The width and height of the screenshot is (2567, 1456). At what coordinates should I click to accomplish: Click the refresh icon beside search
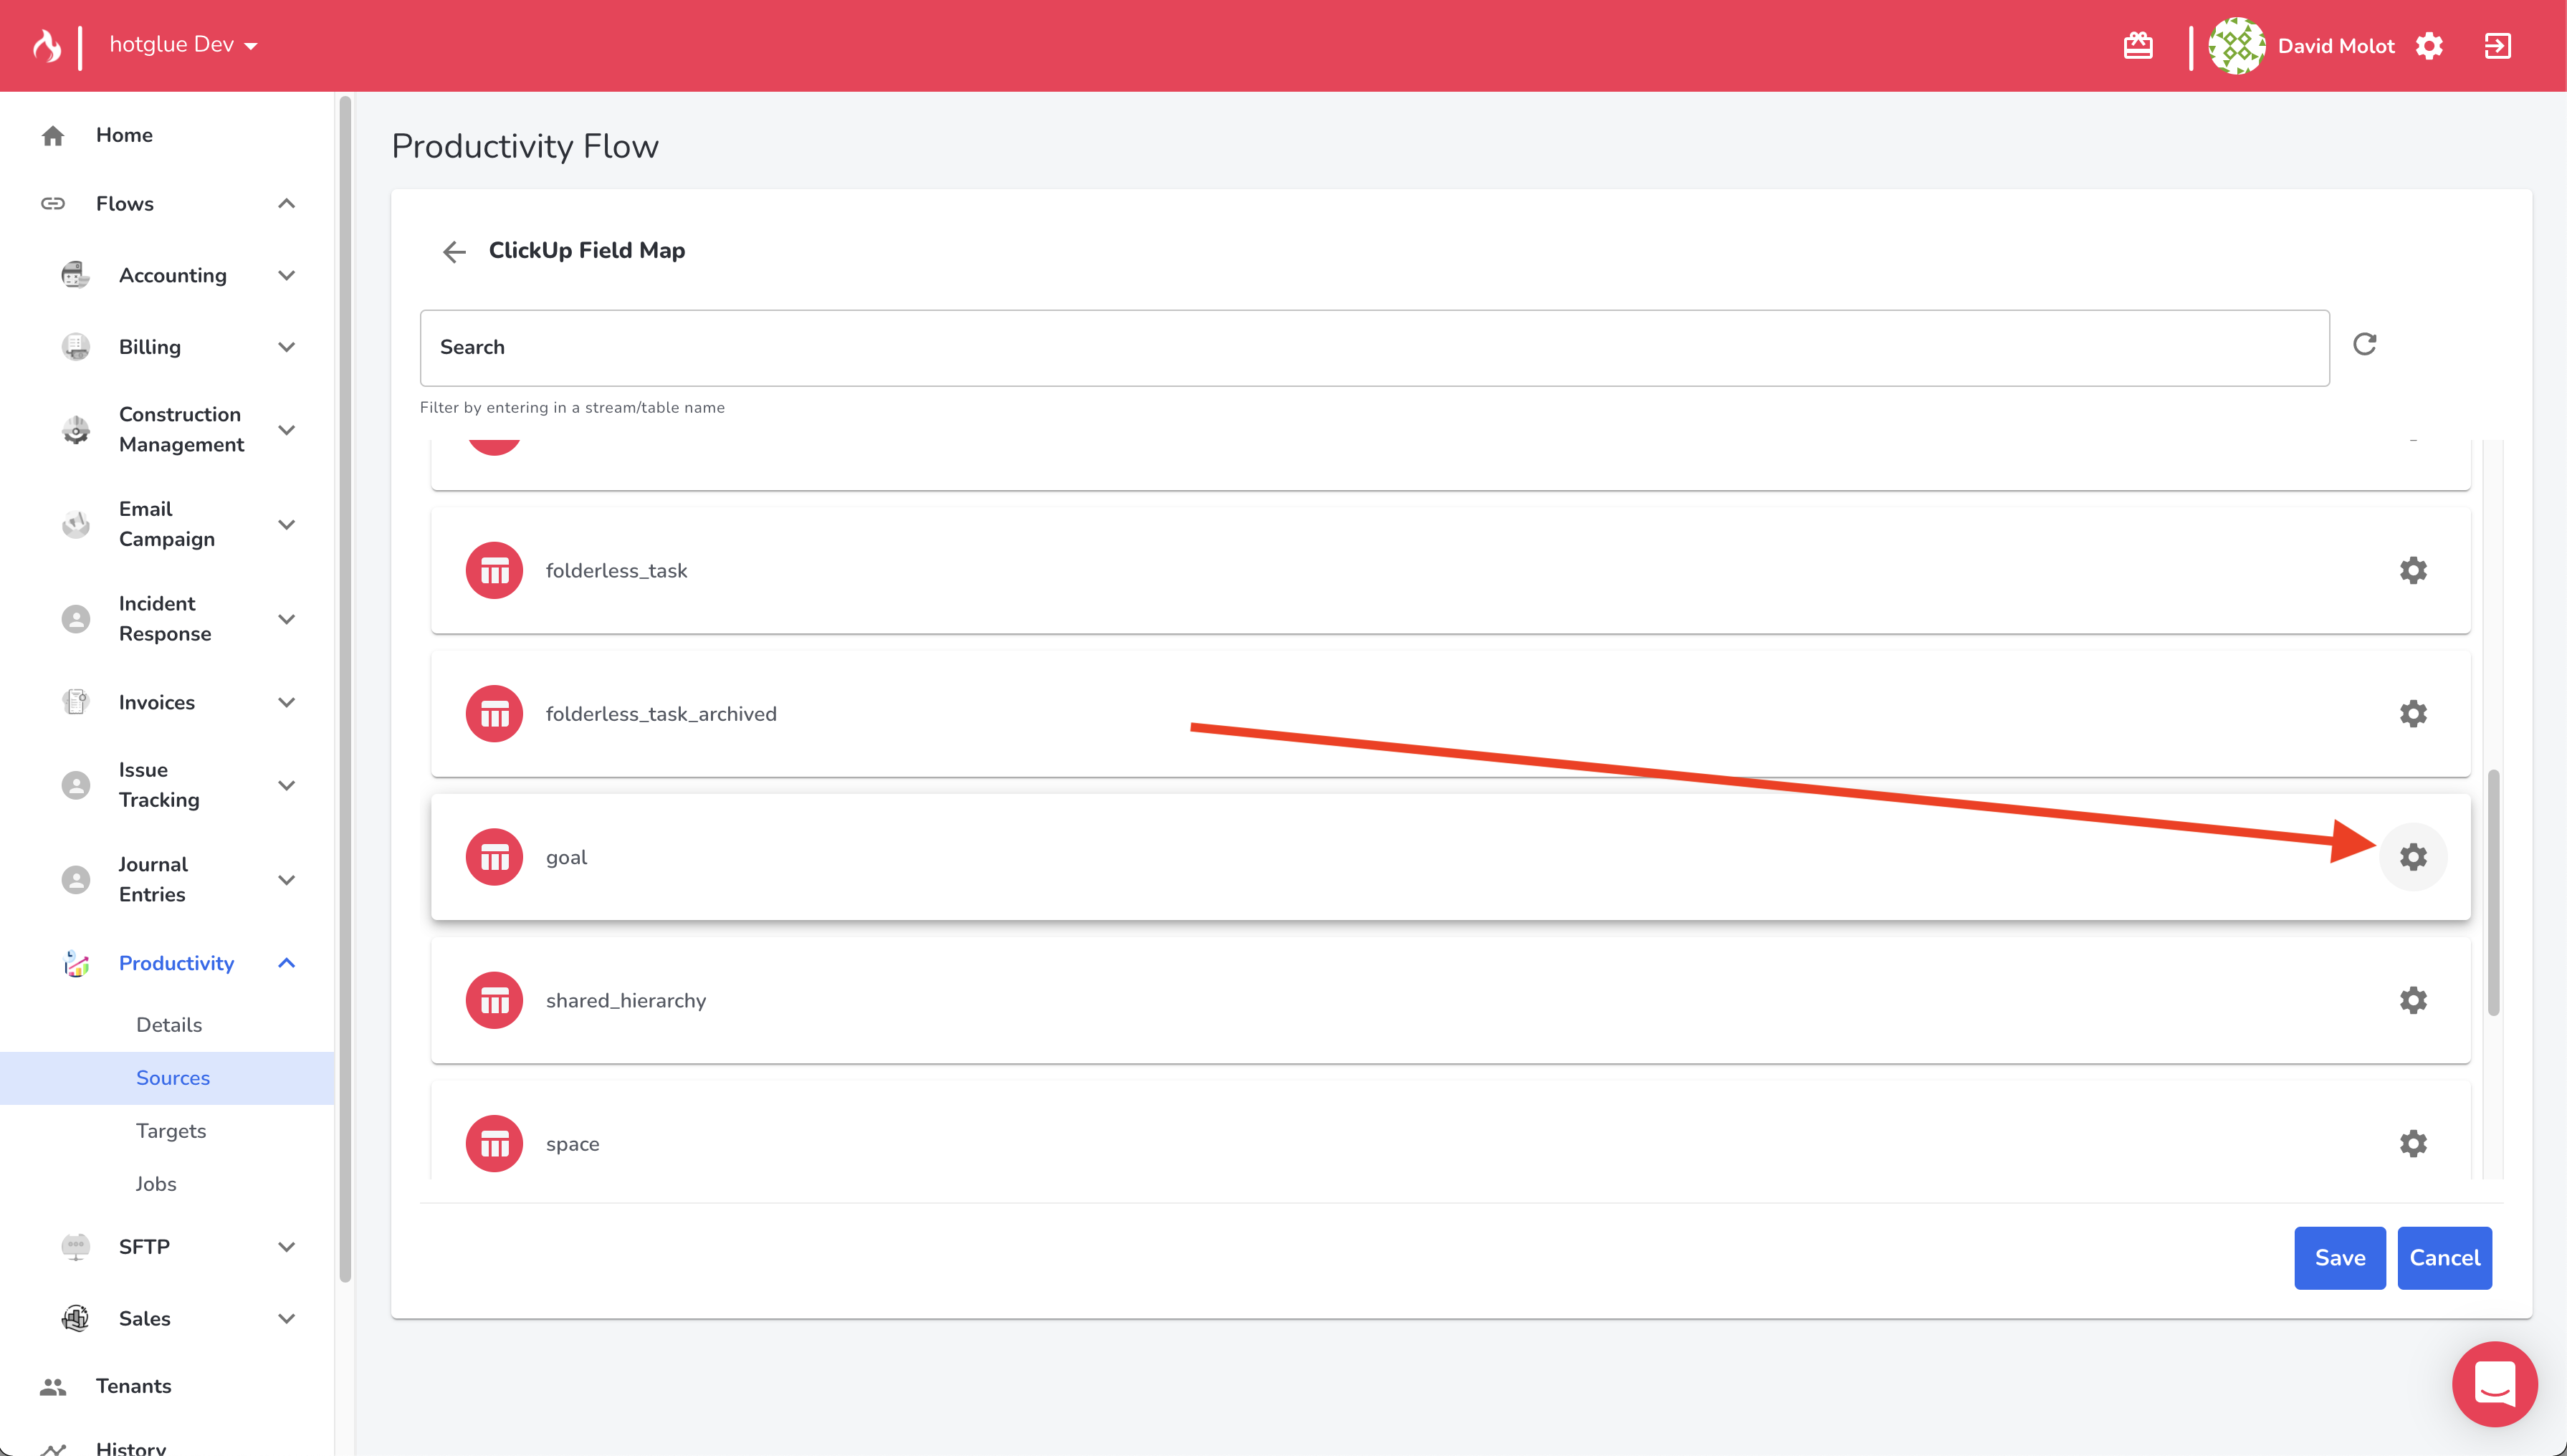2364,345
